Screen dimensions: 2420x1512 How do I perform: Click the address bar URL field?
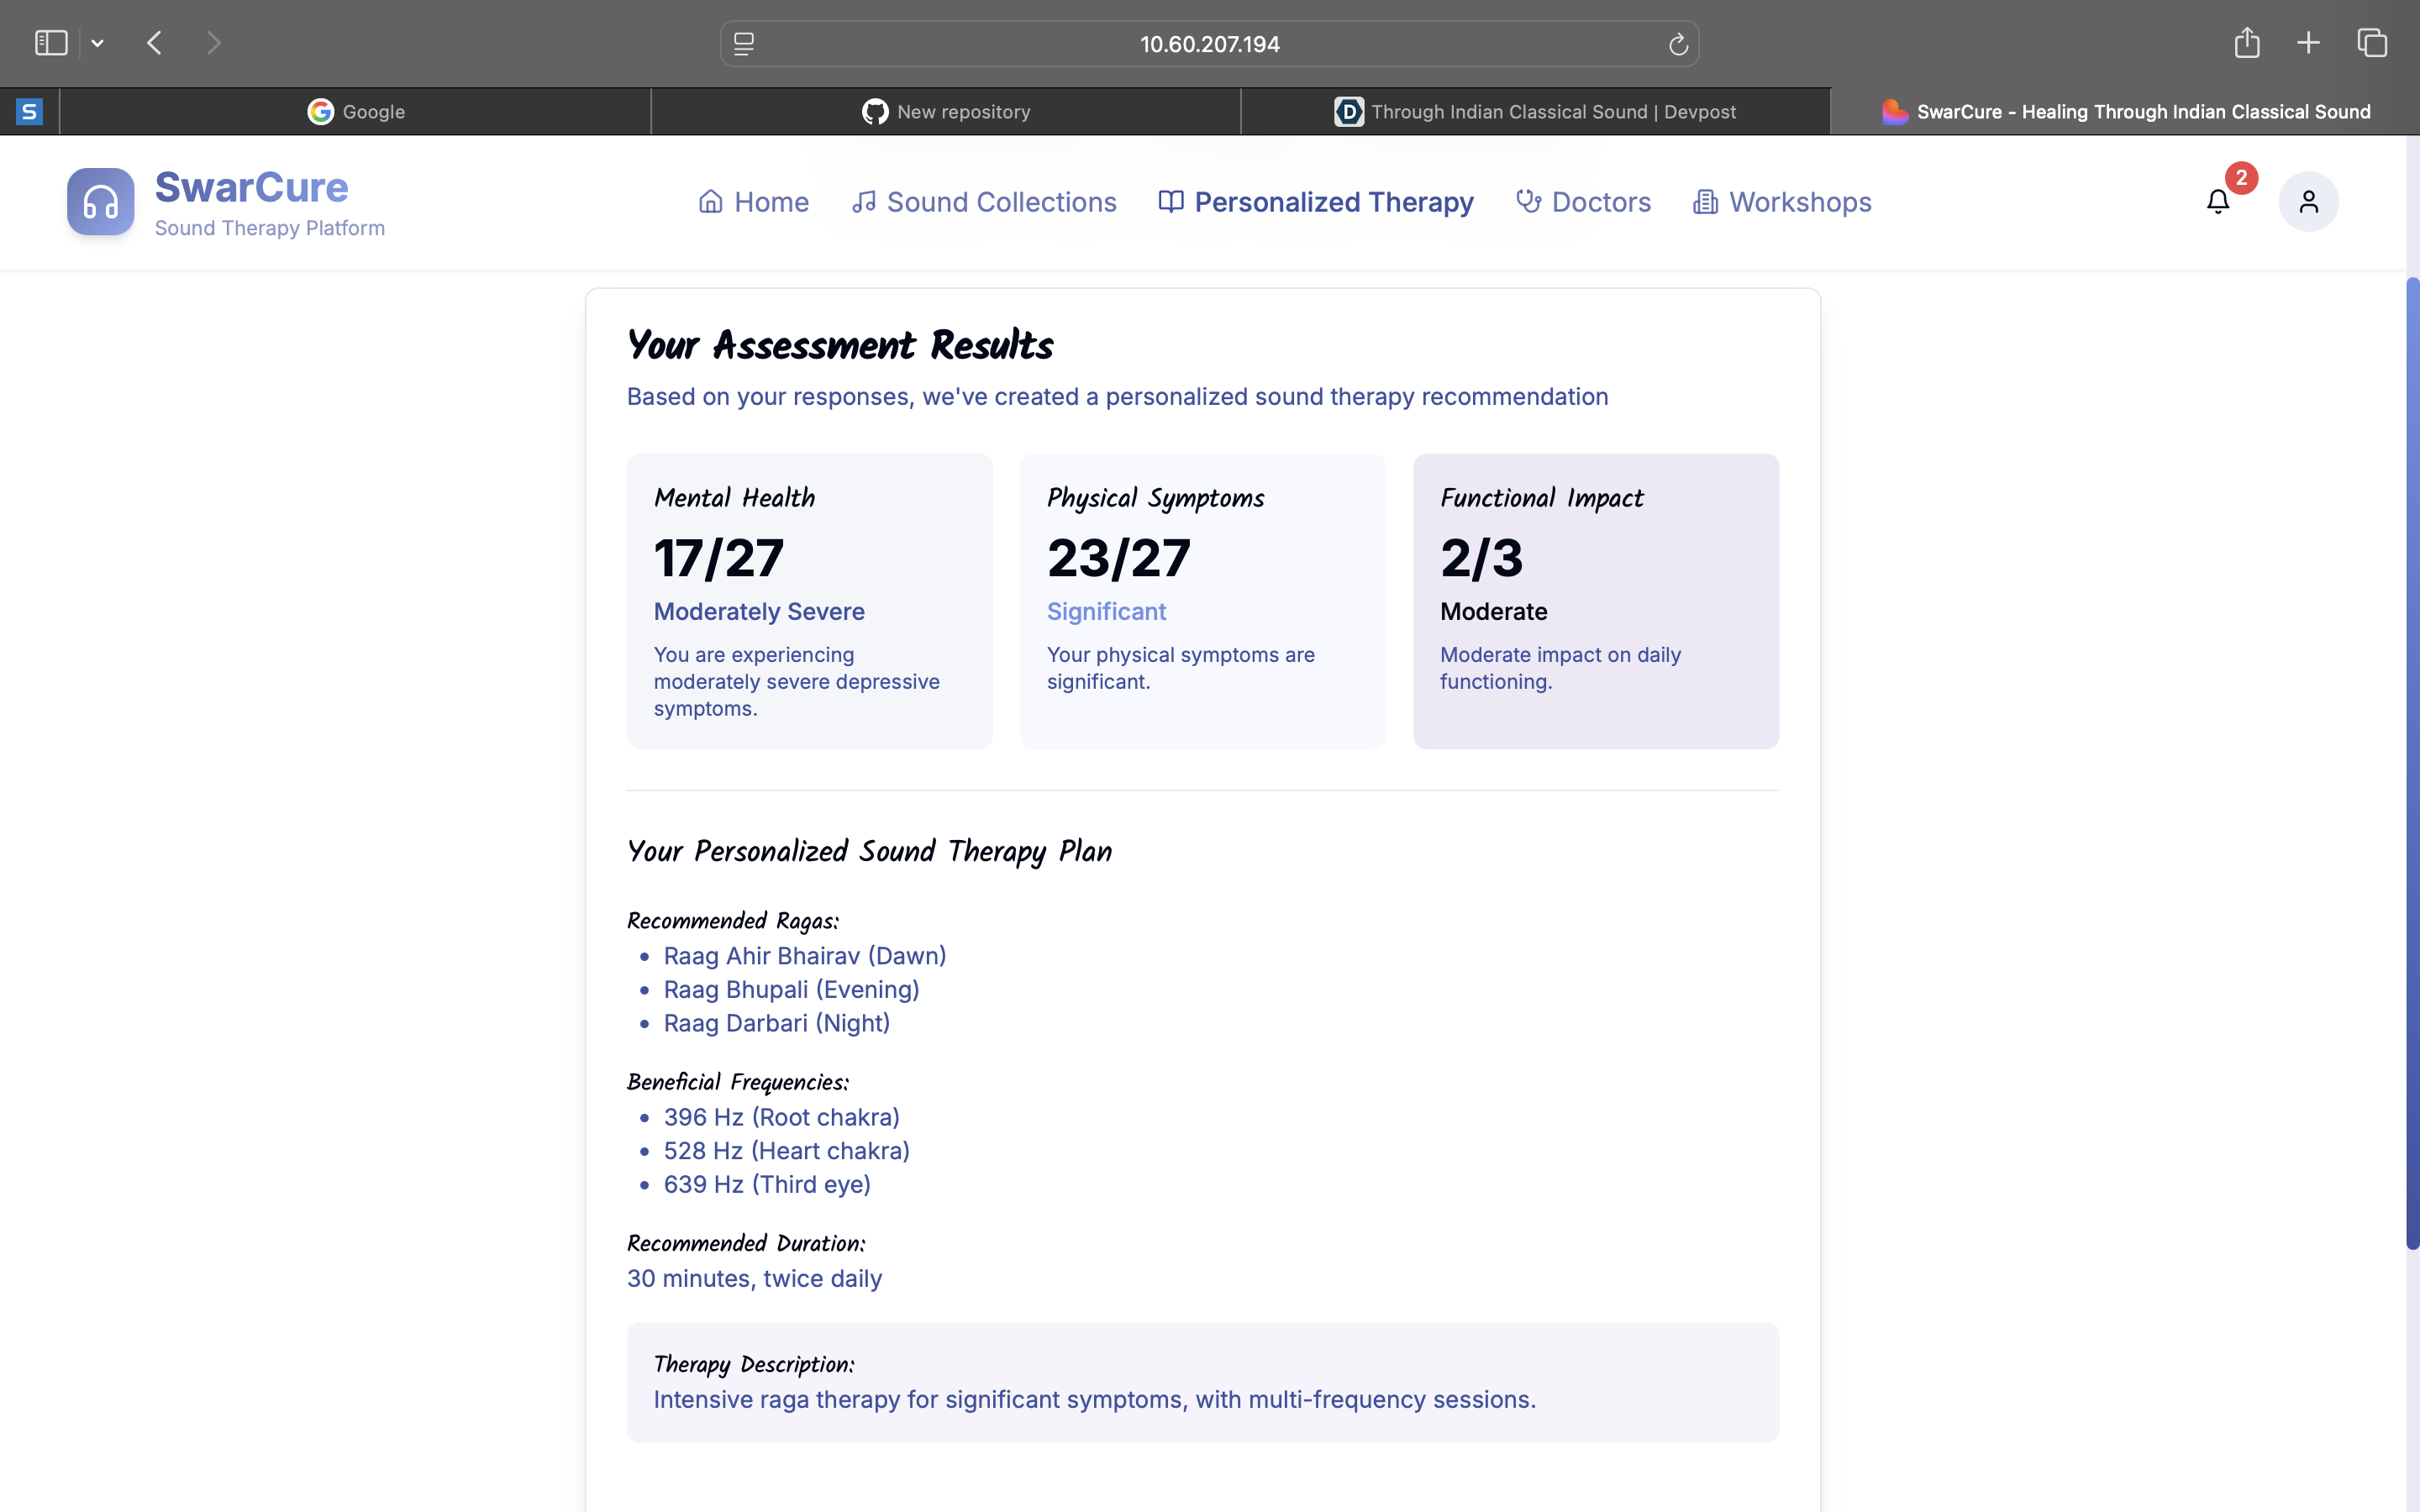coord(1209,44)
